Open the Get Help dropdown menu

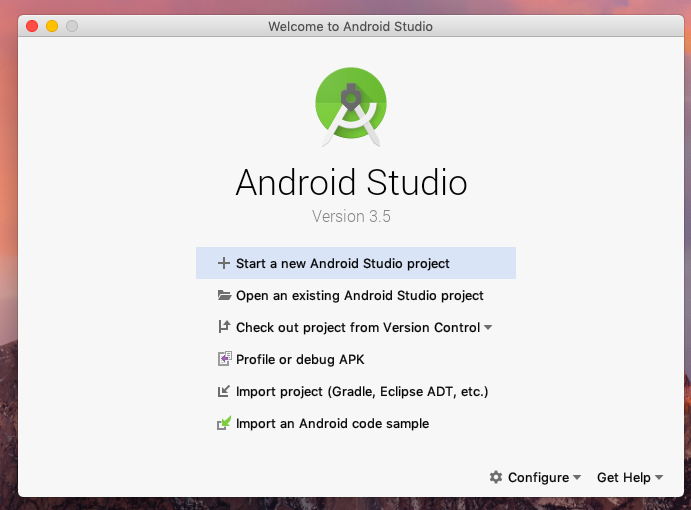[630, 477]
